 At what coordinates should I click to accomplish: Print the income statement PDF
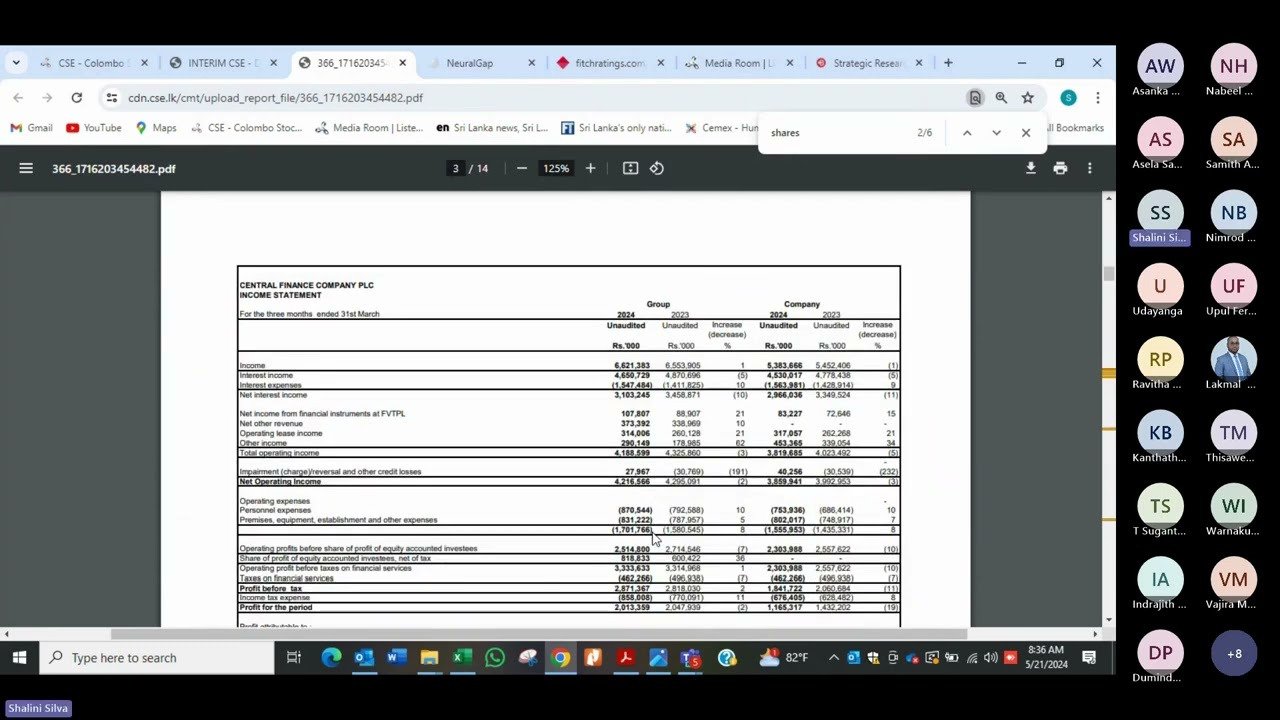(1060, 168)
